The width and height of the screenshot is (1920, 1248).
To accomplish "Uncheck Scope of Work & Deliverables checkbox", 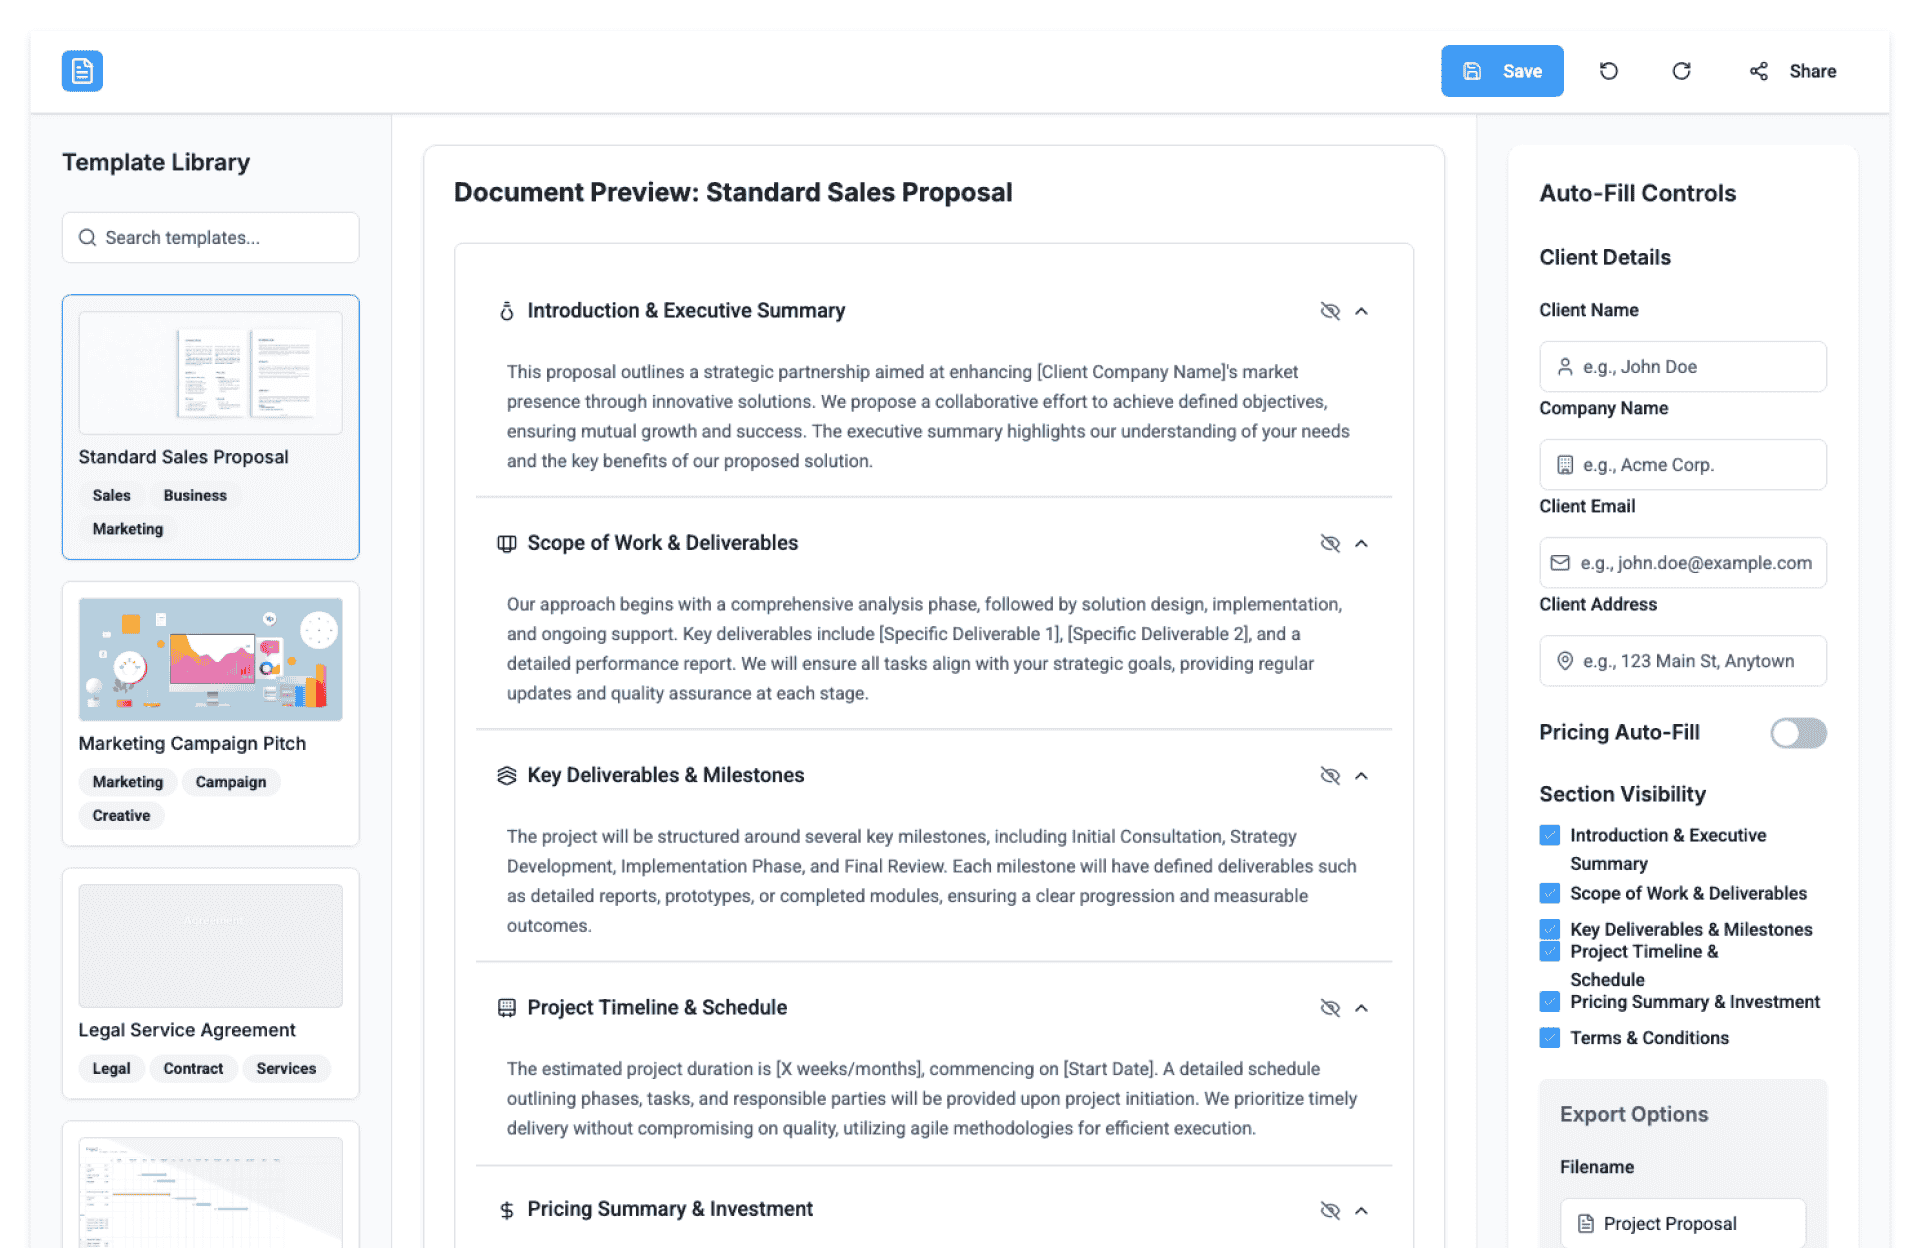I will tap(1549, 893).
